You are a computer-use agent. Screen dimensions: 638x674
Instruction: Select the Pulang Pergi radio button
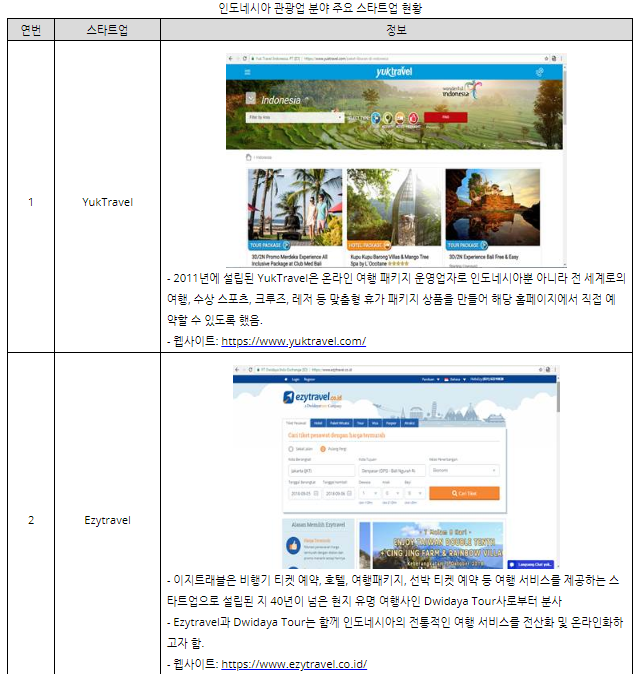323,449
